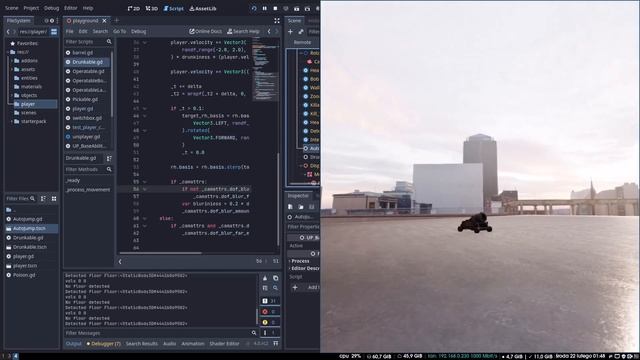This screenshot has height=360, width=640.
Task: Switch FileSystem file list to grid view
Action: coord(54,199)
